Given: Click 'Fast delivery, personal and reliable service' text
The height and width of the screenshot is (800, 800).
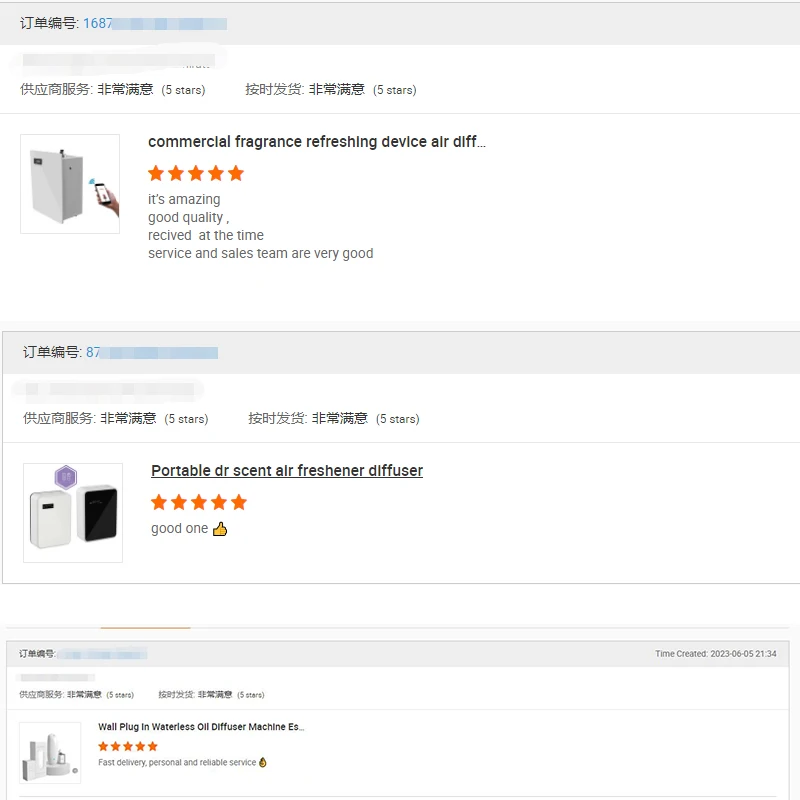Looking at the screenshot, I should (x=177, y=762).
